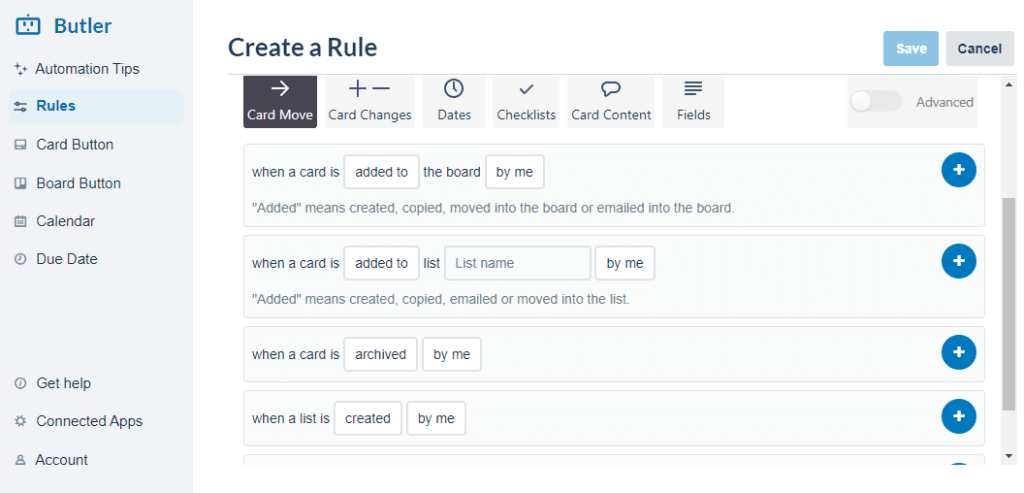The height and width of the screenshot is (493, 1024).
Task: Click the scrollbar down arrow
Action: (1009, 456)
